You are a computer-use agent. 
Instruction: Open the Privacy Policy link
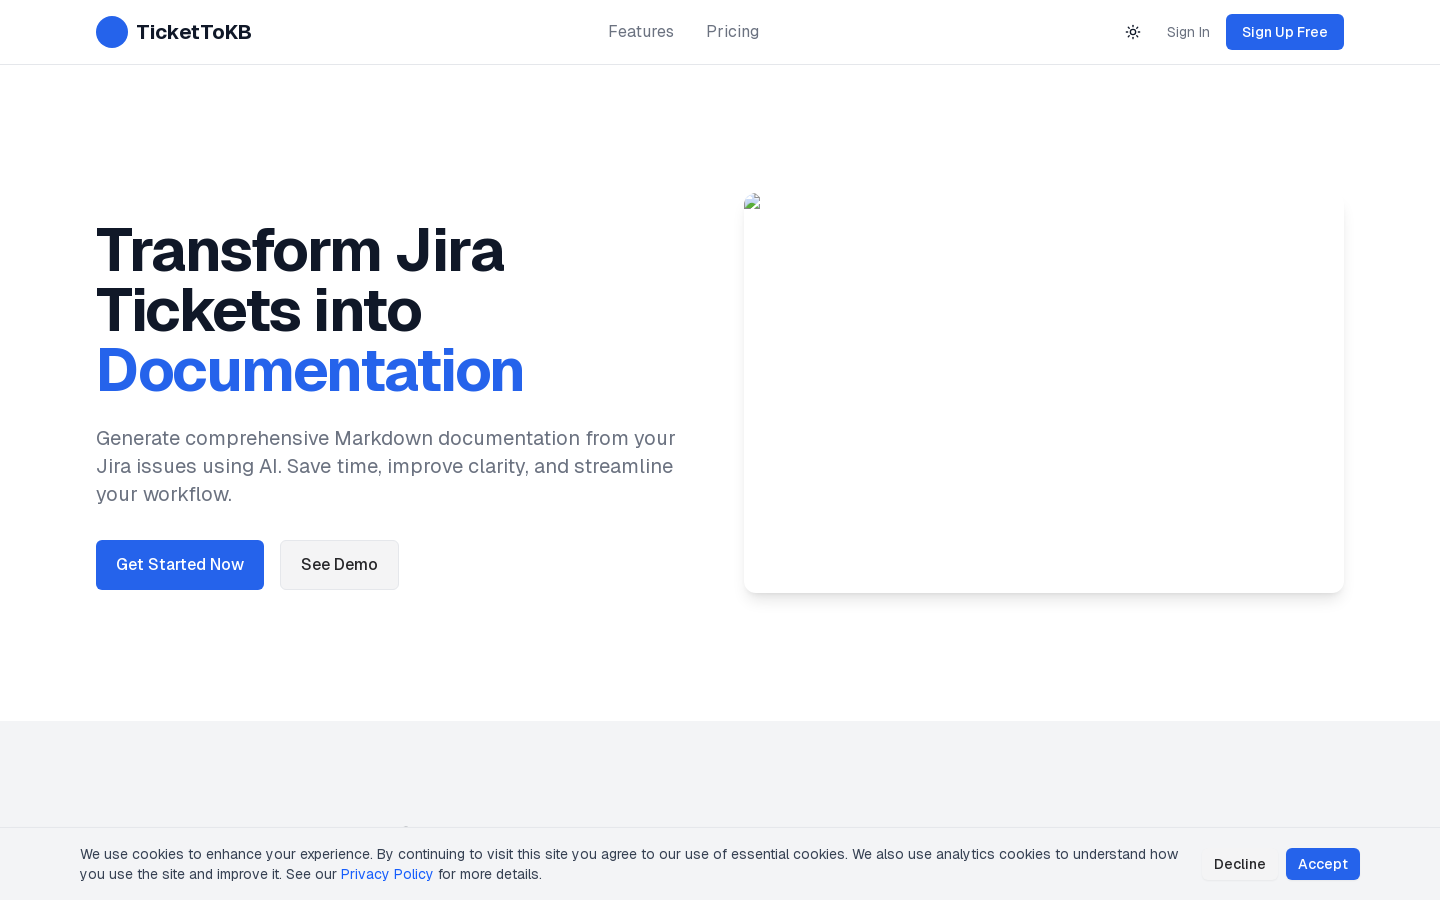click(387, 874)
